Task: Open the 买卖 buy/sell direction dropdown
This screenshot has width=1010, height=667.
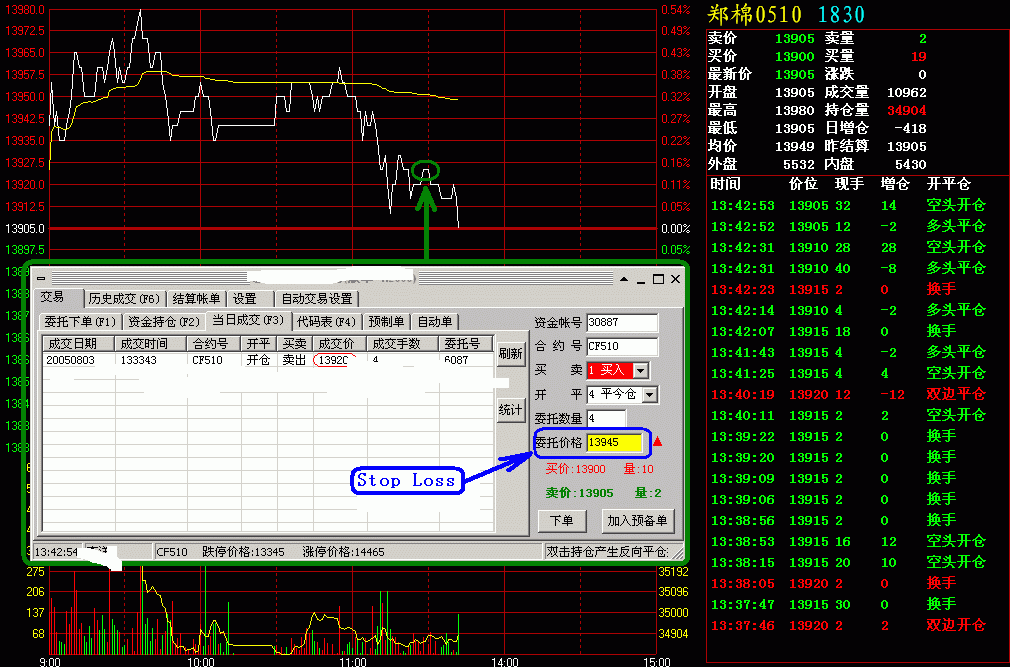Action: pyautogui.click(x=641, y=371)
